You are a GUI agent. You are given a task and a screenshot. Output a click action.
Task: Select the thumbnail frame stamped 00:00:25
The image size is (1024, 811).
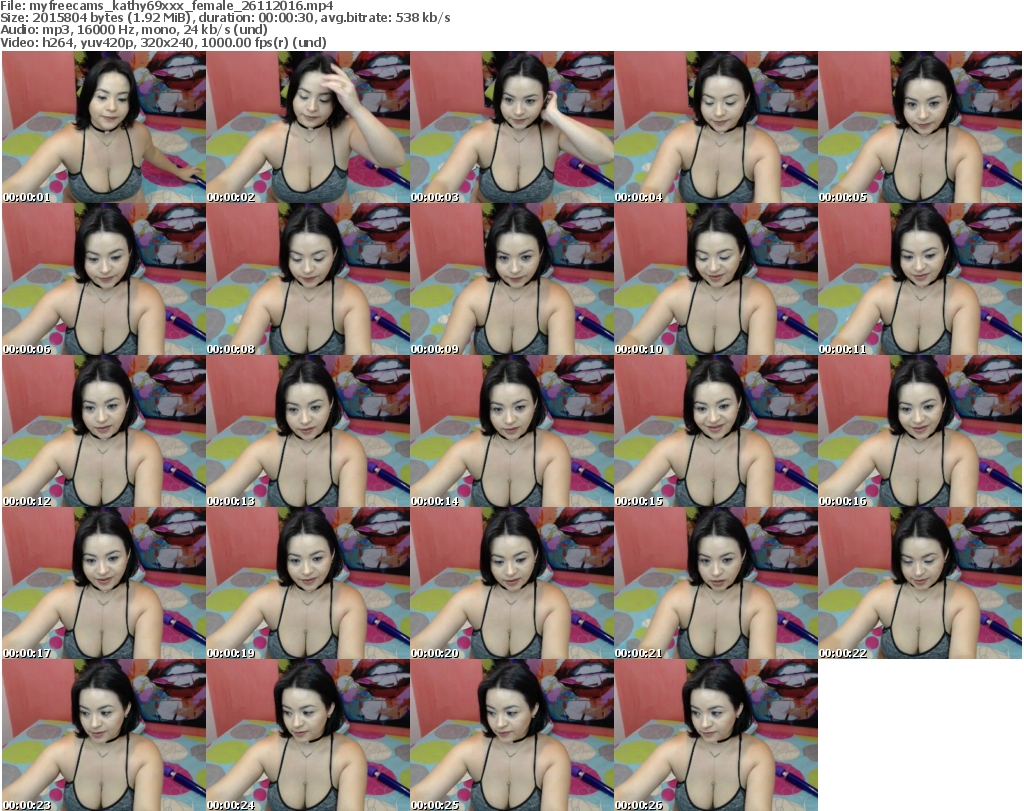tap(512, 735)
